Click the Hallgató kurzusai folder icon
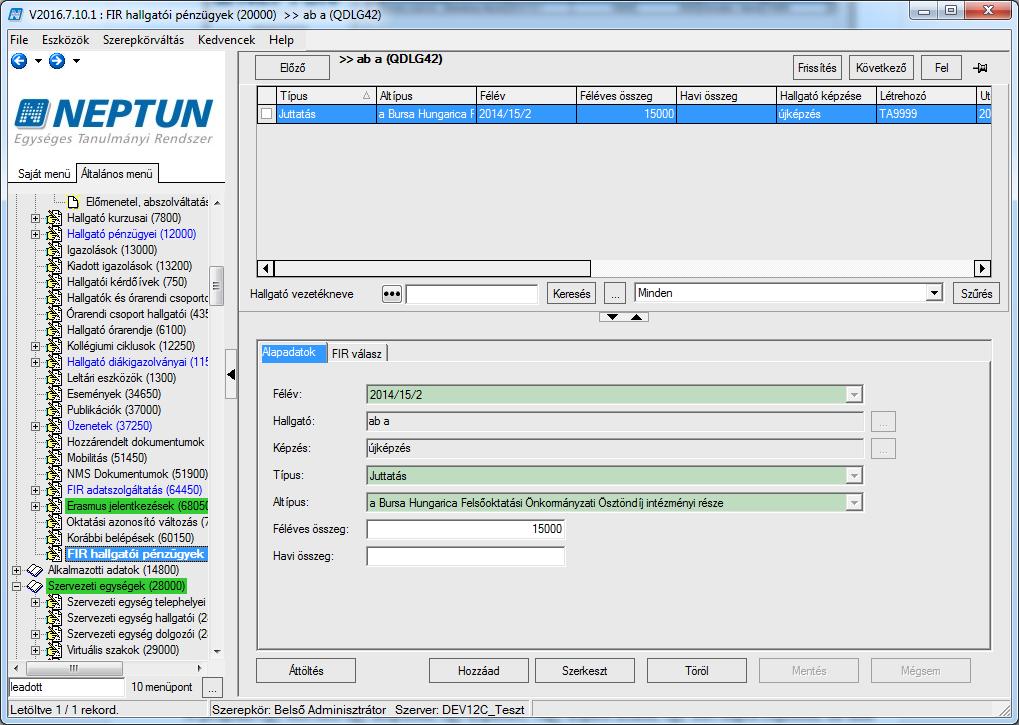The image size is (1019, 725). coord(55,218)
